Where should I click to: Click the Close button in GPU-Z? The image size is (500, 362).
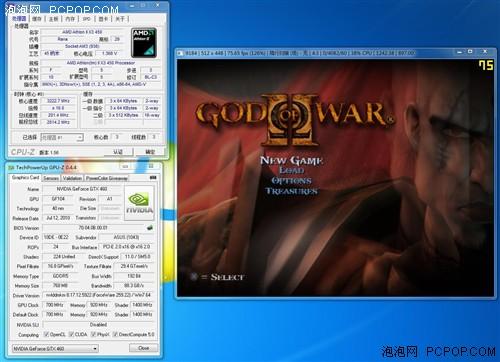pos(143,348)
